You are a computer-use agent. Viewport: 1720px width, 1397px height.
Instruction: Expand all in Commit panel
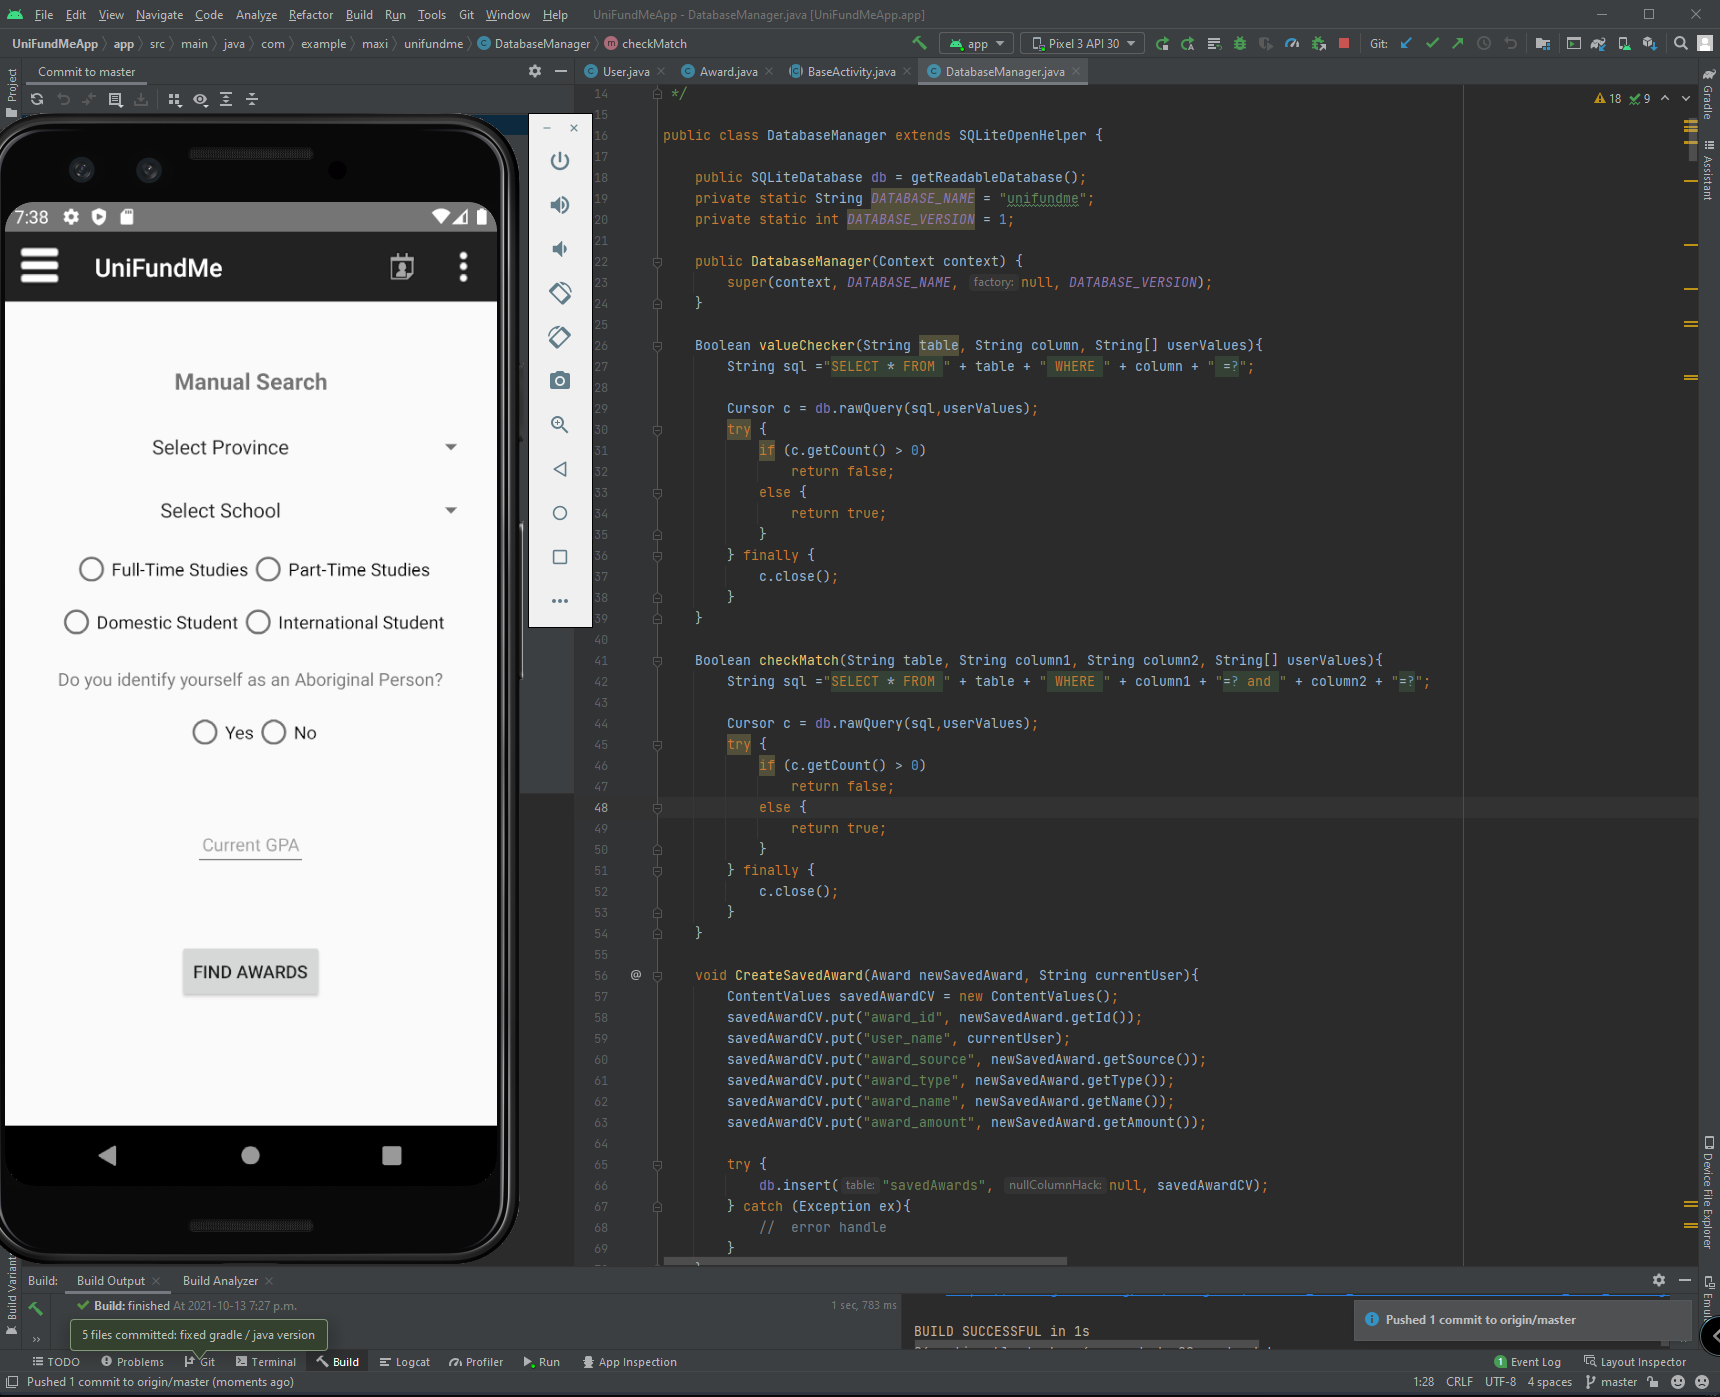[x=226, y=99]
